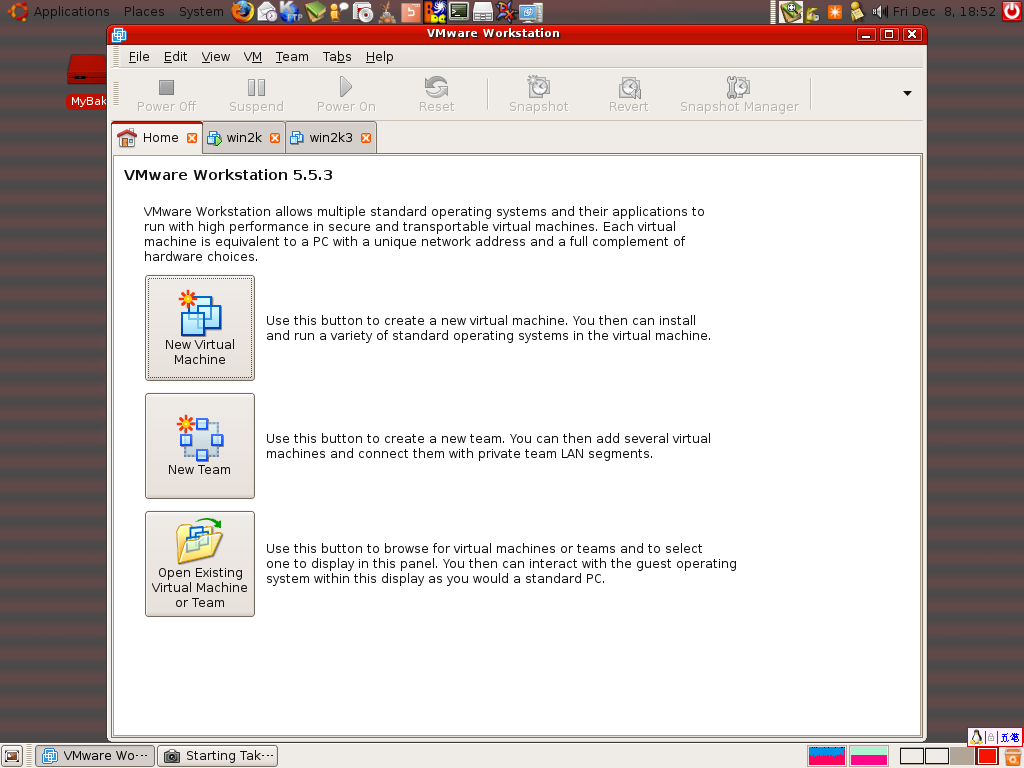Open the View menu
Image resolution: width=1024 pixels, height=768 pixels.
coord(216,57)
